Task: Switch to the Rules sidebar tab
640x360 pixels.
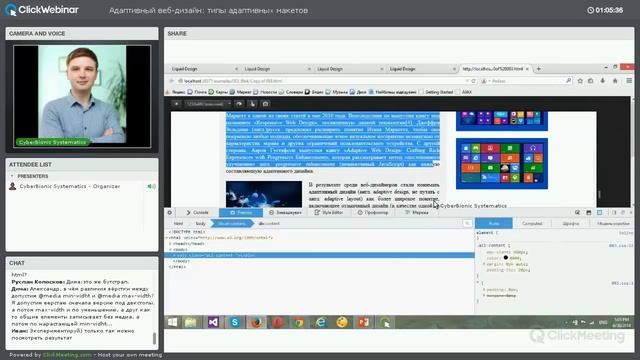Action: [x=493, y=223]
